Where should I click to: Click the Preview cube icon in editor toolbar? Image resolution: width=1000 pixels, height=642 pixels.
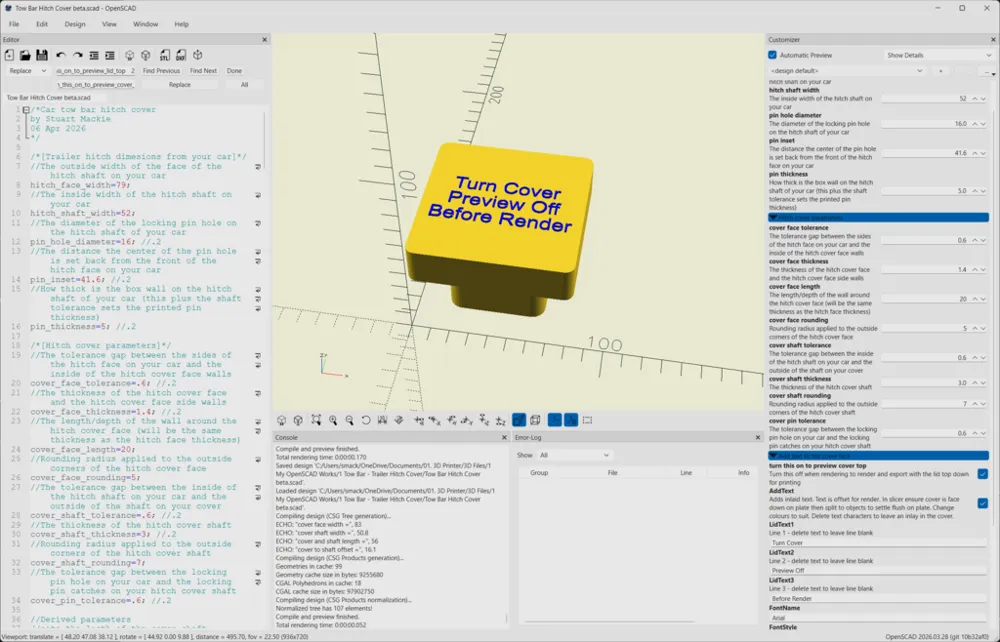point(129,55)
